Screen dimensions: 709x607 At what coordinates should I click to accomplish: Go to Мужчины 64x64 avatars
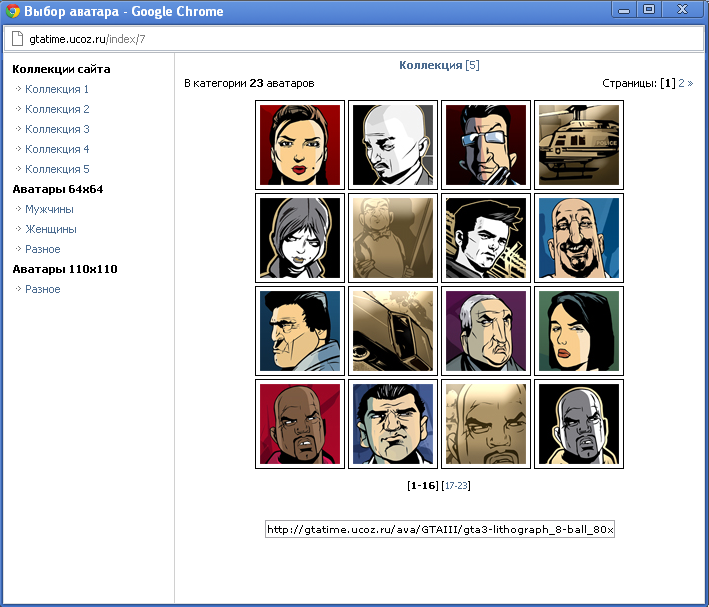tap(49, 209)
